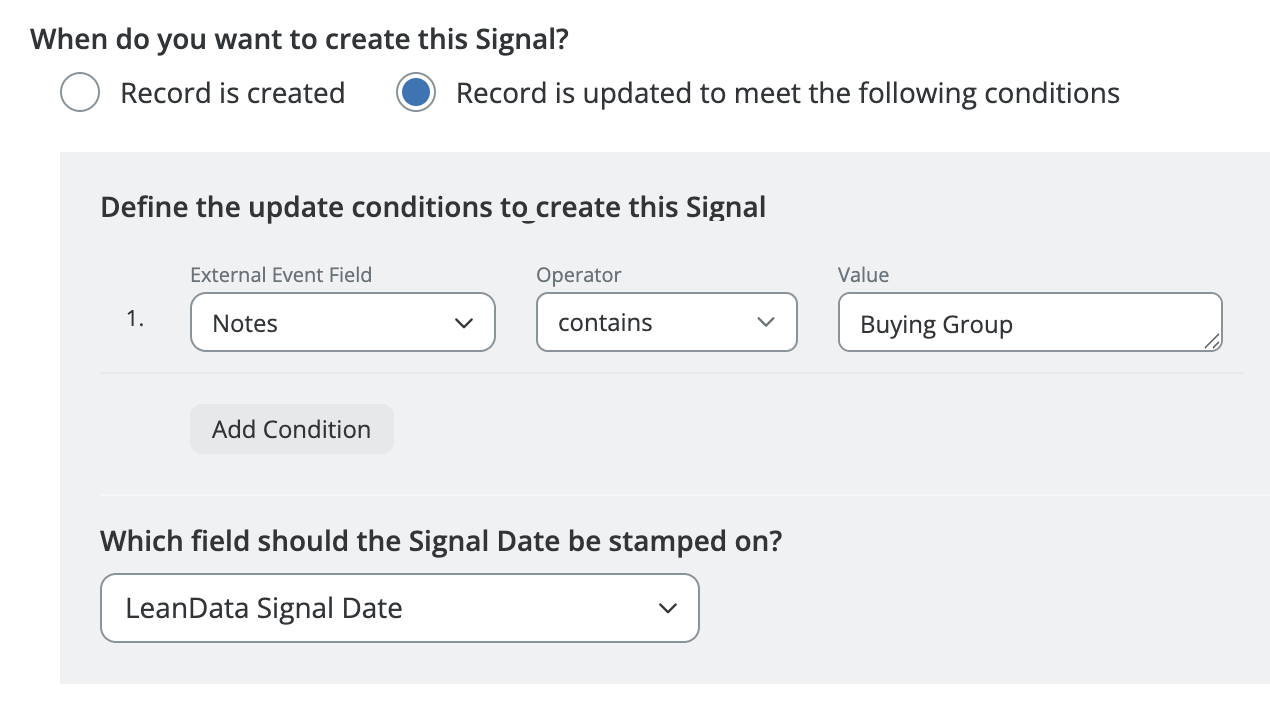This screenshot has width=1270, height=714.
Task: Click the "Record is created" label text
Action: 232,93
